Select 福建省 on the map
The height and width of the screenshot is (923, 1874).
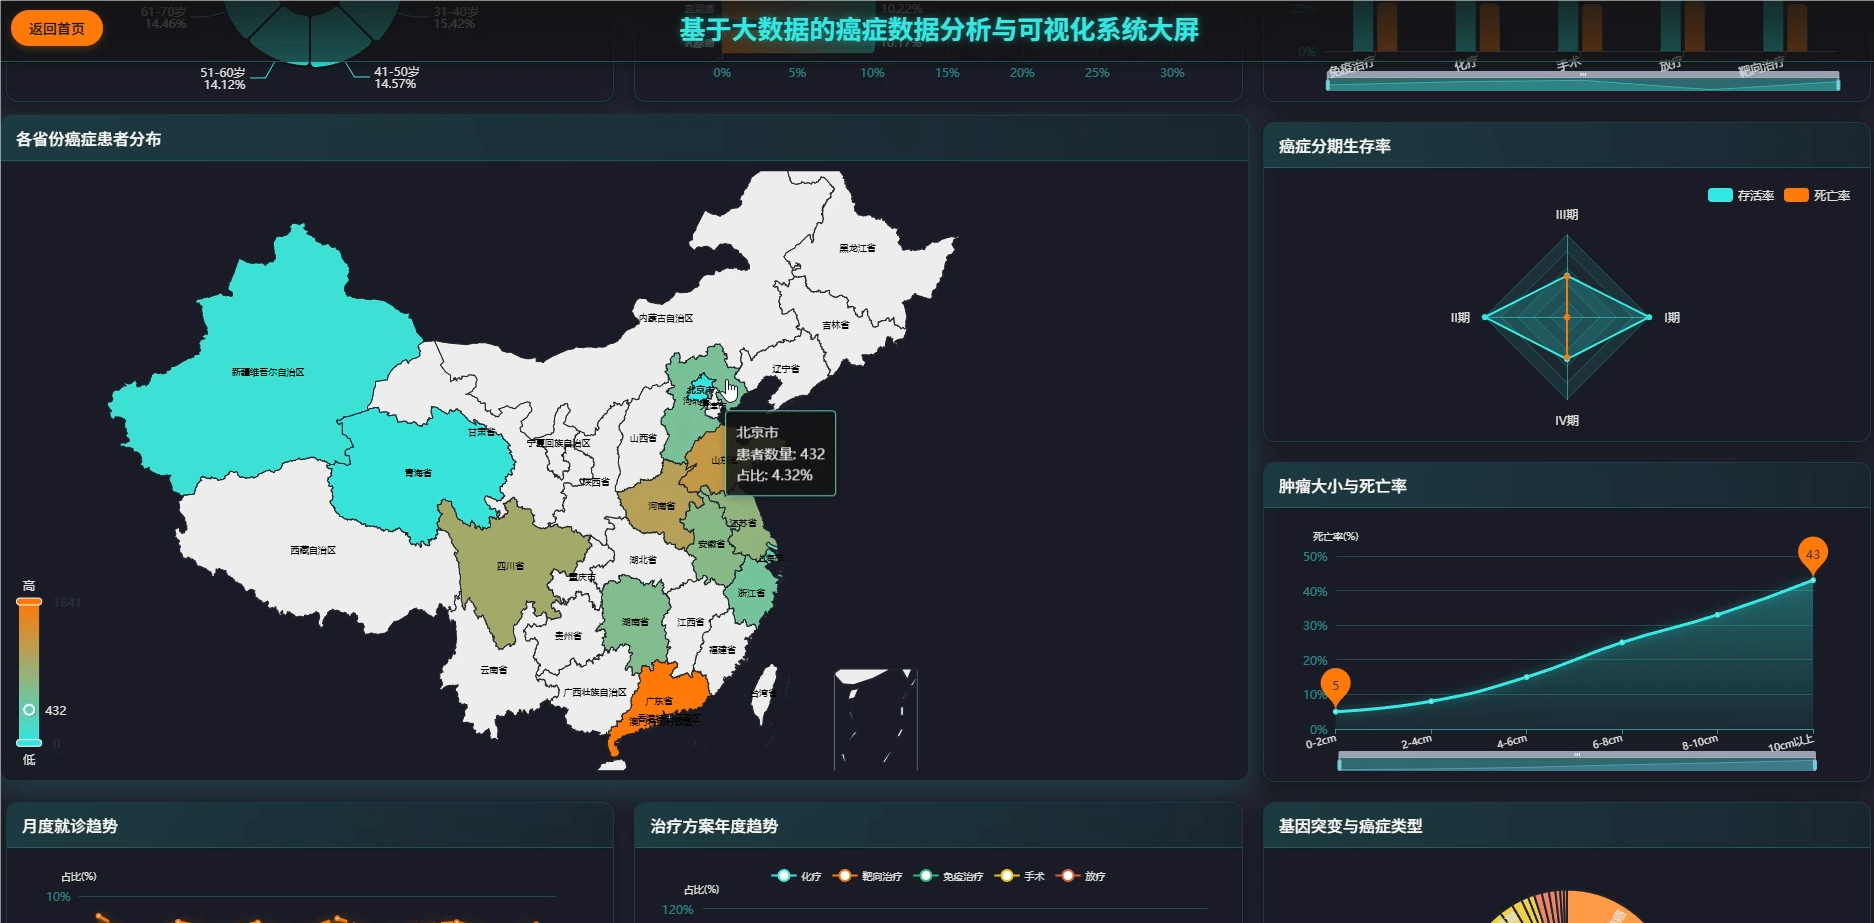click(x=722, y=650)
